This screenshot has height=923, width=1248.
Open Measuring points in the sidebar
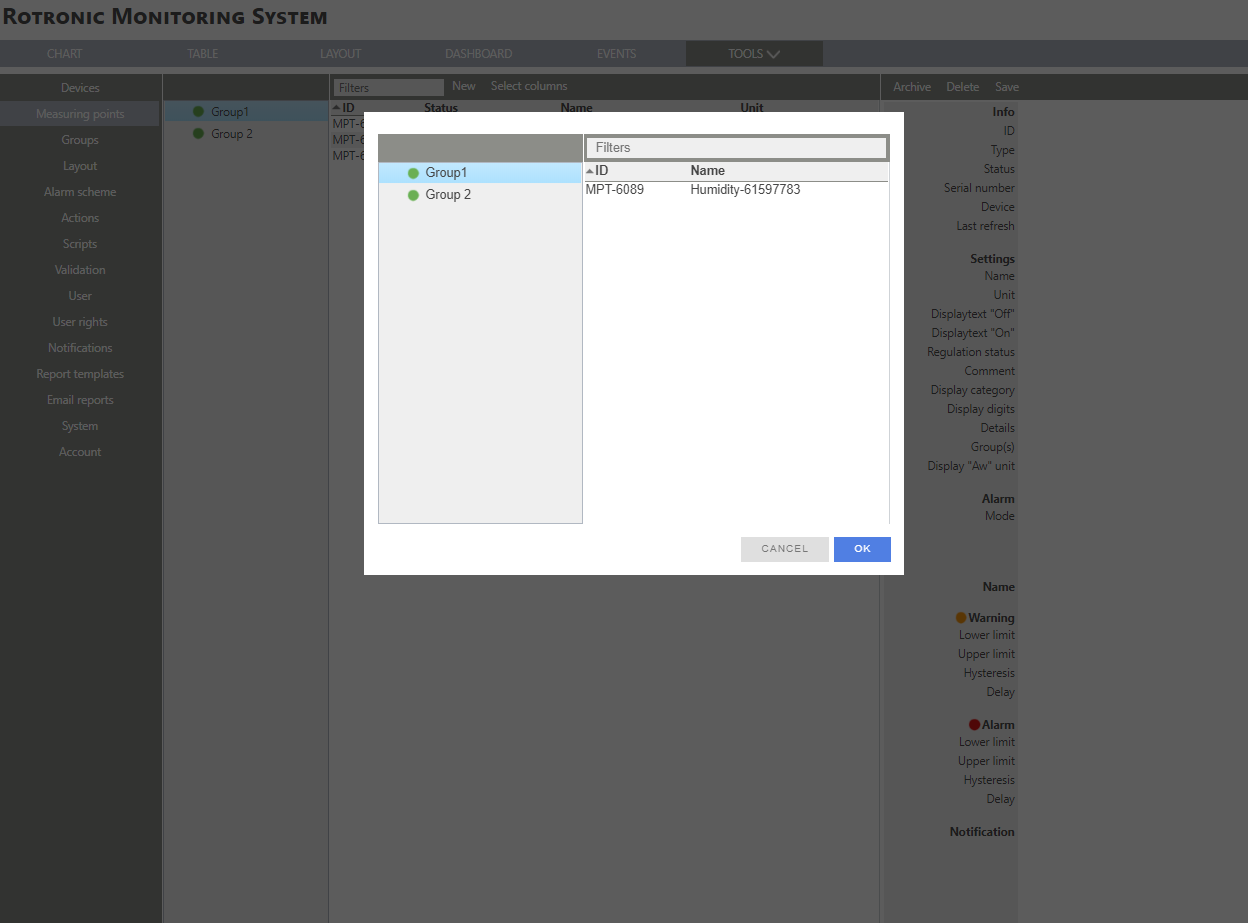80,114
